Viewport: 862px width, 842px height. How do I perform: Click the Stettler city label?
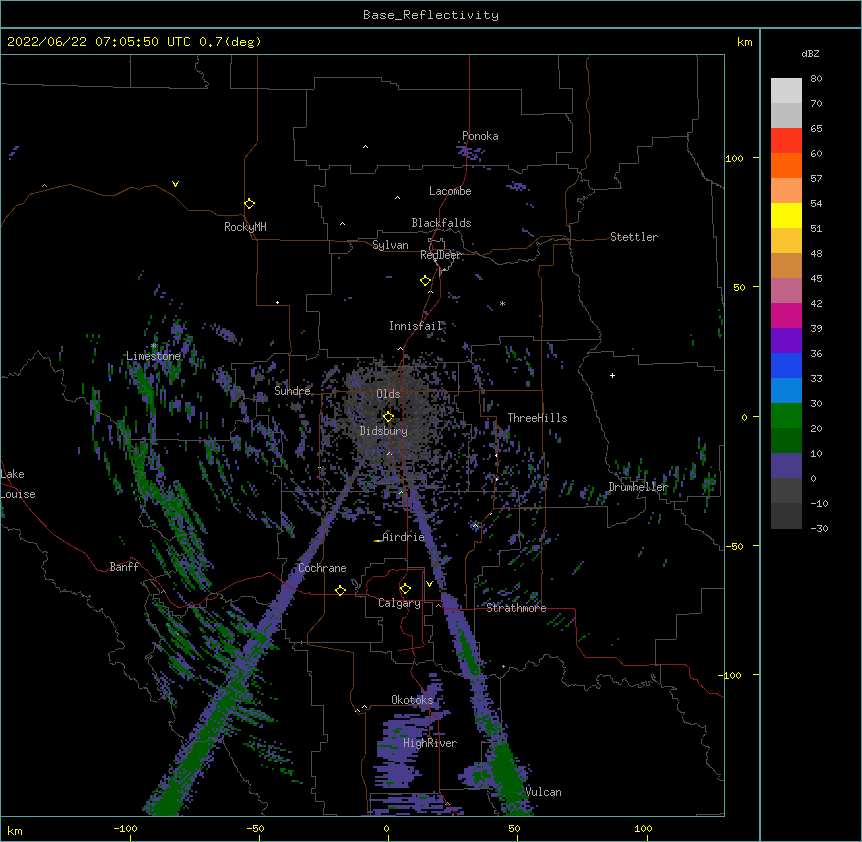634,237
